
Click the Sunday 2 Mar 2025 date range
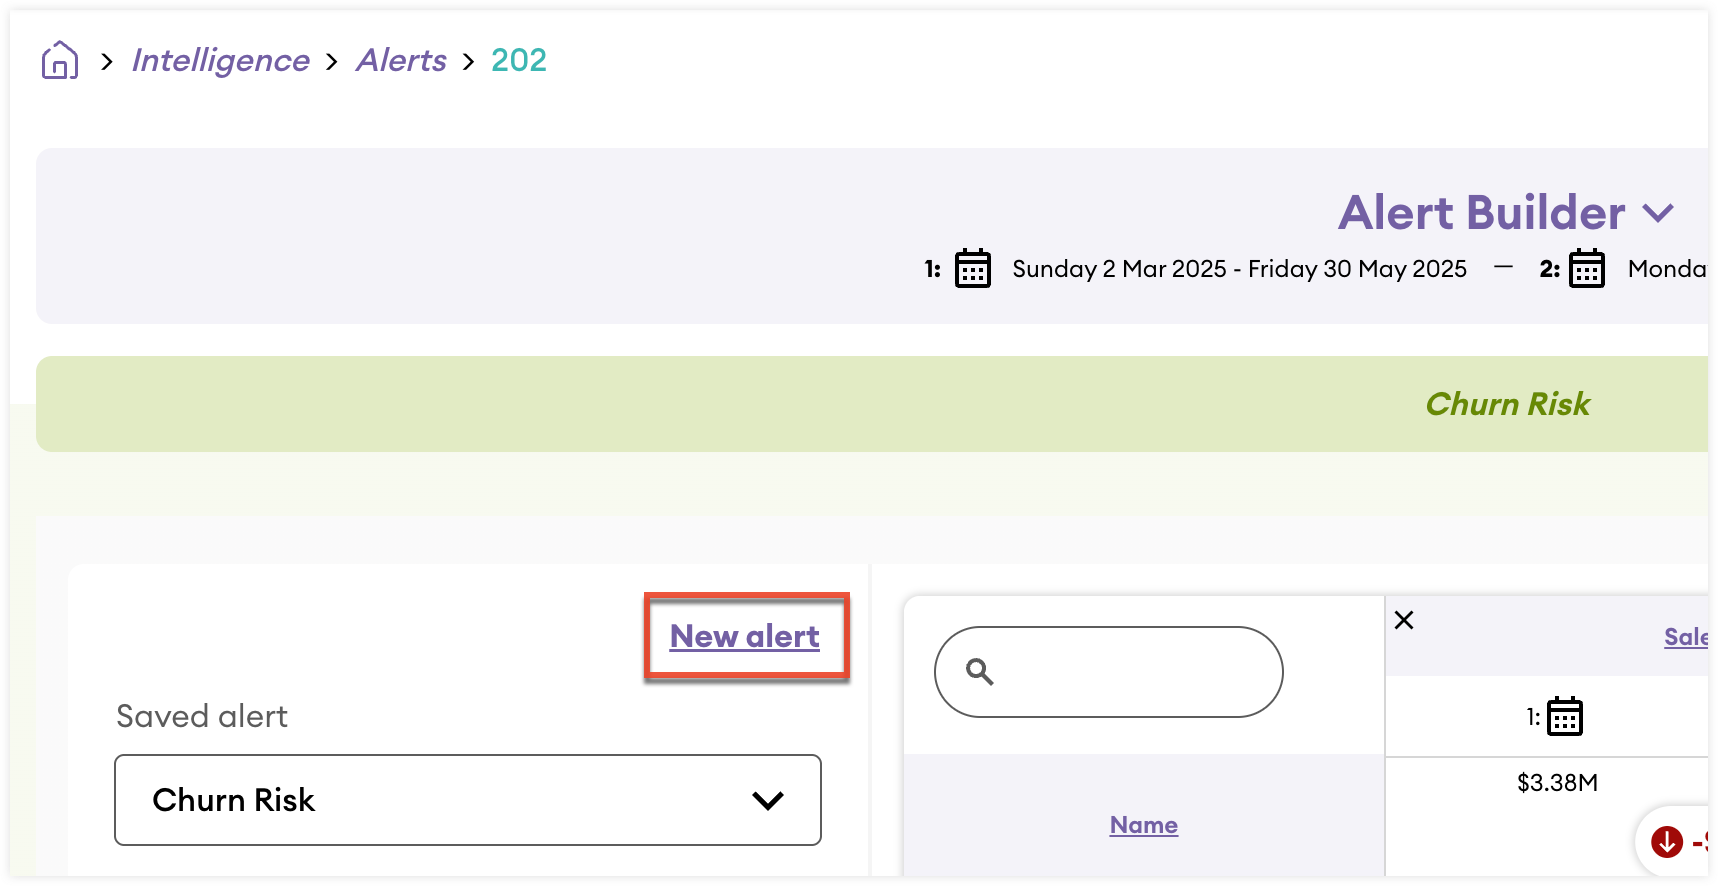click(x=1239, y=269)
